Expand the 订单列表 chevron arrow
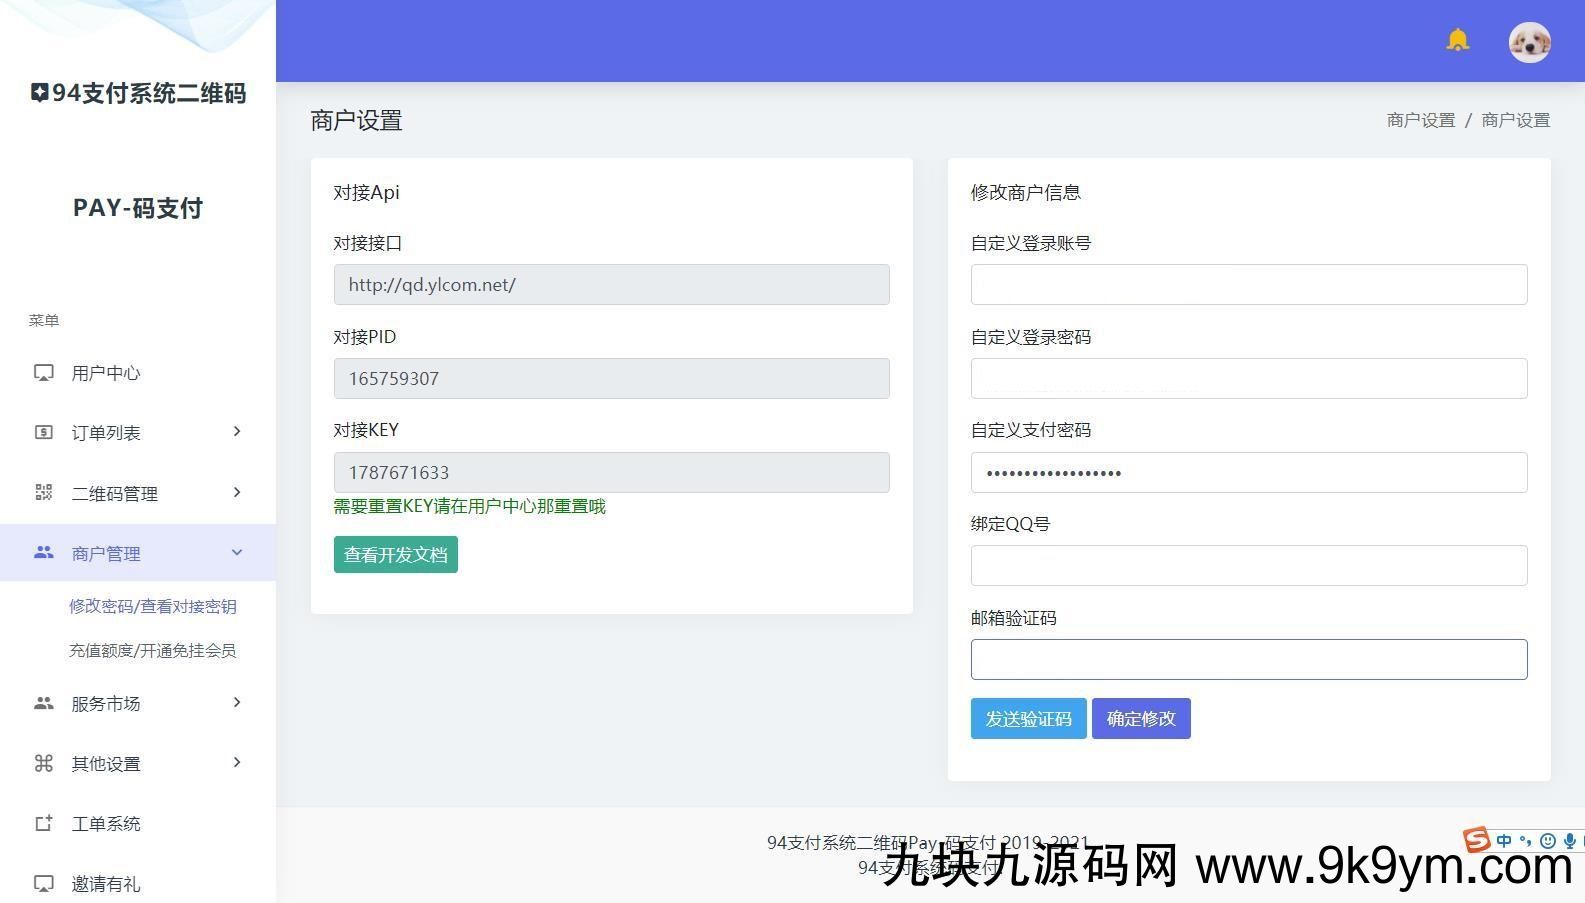This screenshot has height=903, width=1585. tap(237, 431)
